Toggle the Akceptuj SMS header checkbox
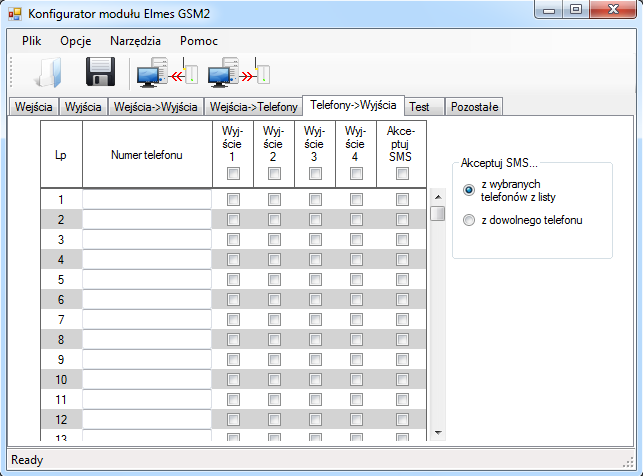 coord(402,174)
